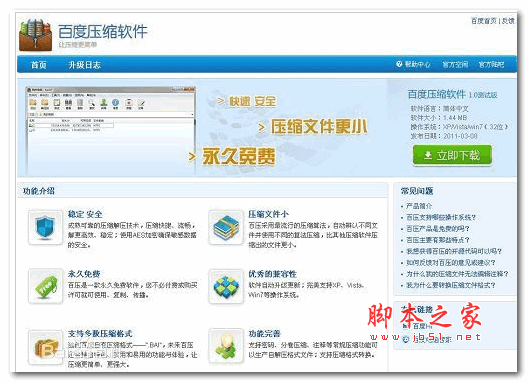This screenshot has height=383, width=528.
Task: Click the light bulb 功能完善 icon
Action: click(x=226, y=347)
